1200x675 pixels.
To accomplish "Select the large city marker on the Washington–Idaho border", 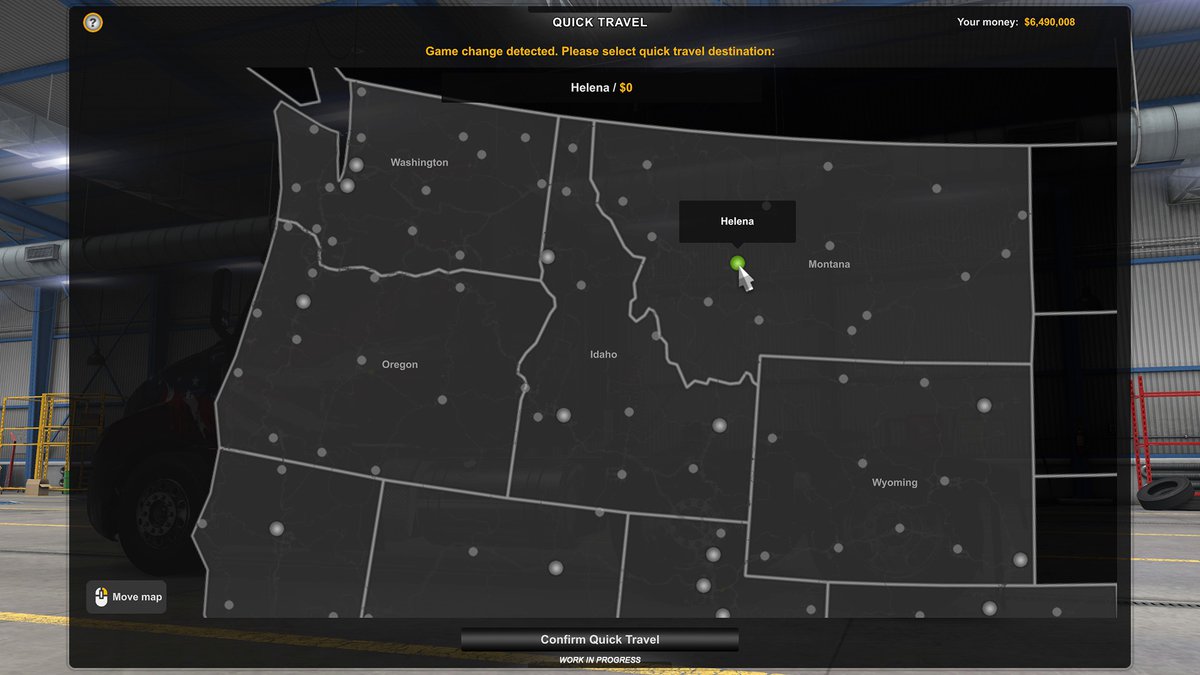I will (548, 257).
